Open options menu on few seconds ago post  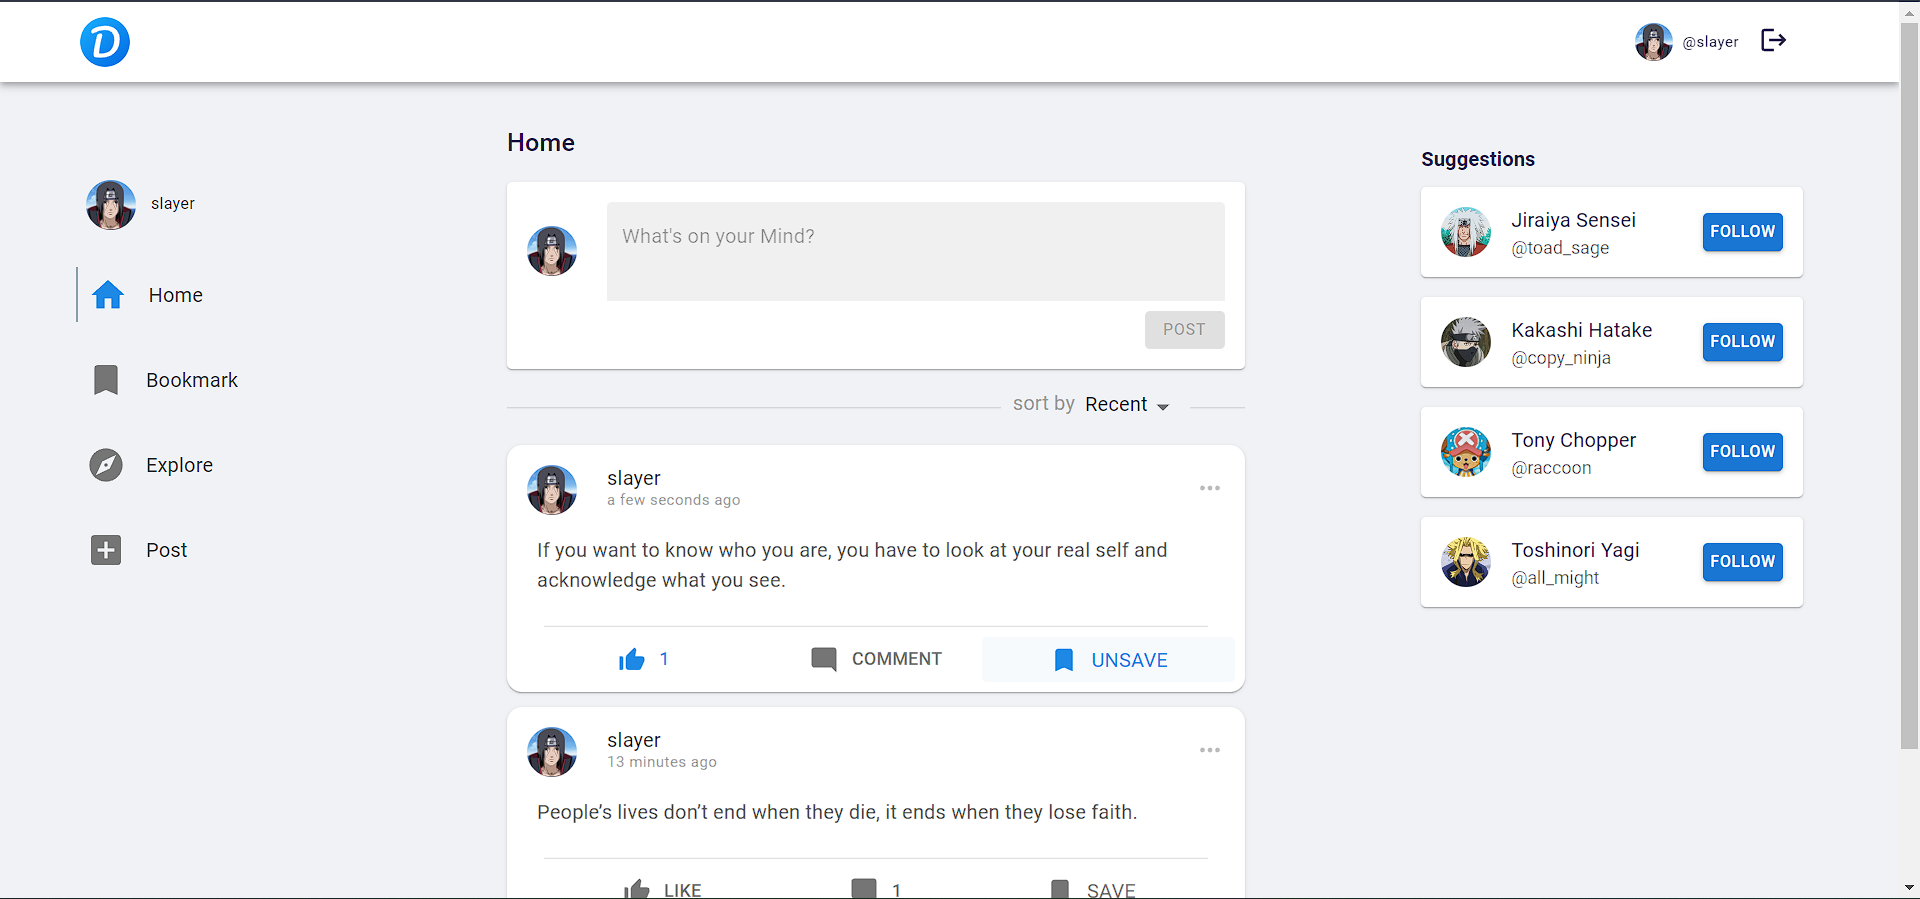[1210, 488]
